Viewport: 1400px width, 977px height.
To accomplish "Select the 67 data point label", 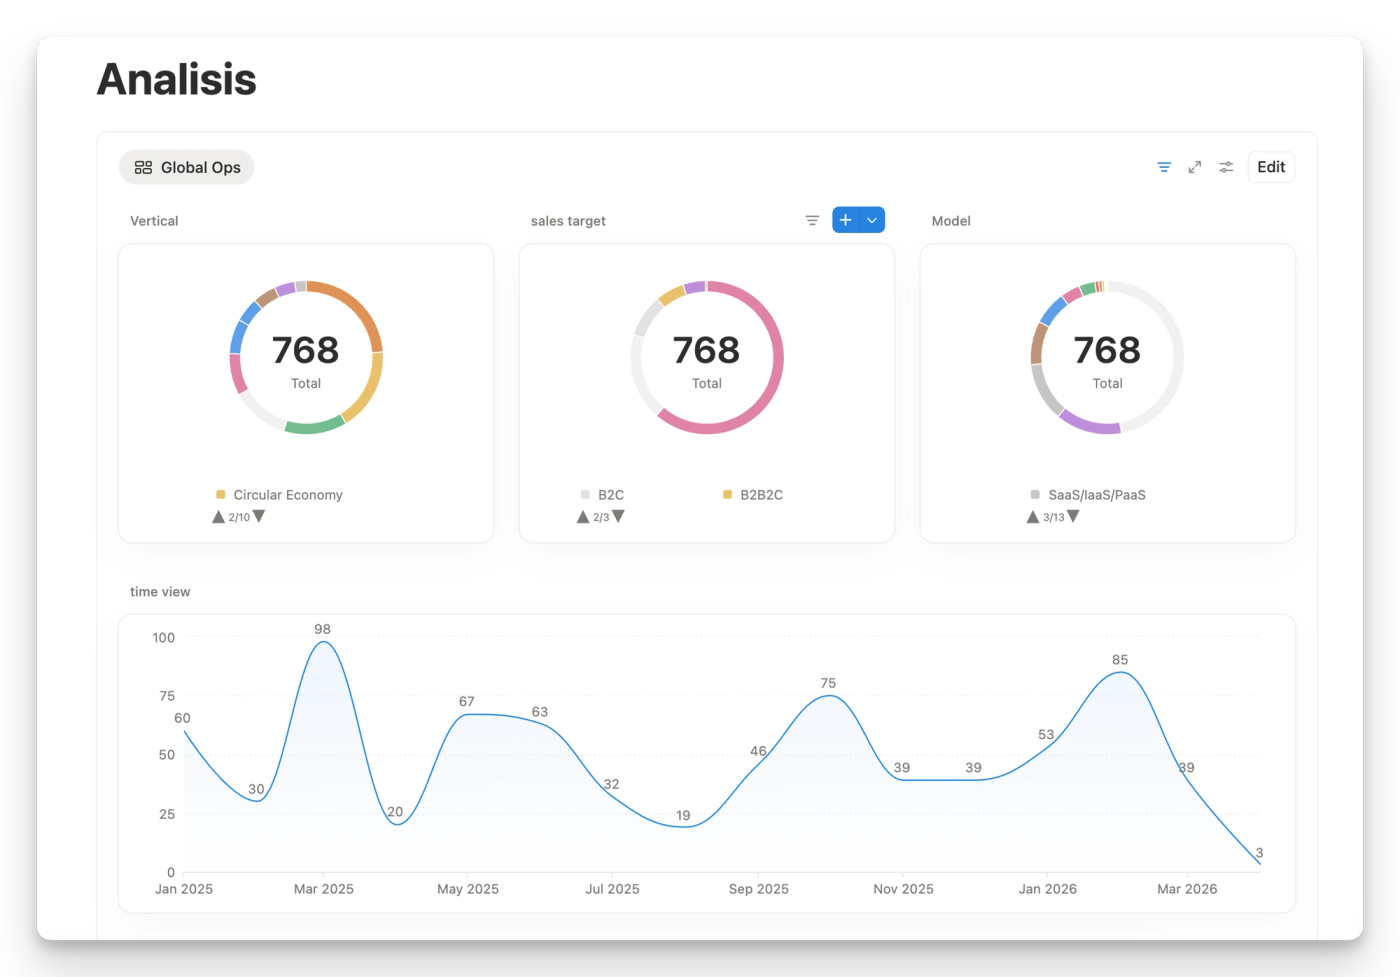I will tap(467, 702).
